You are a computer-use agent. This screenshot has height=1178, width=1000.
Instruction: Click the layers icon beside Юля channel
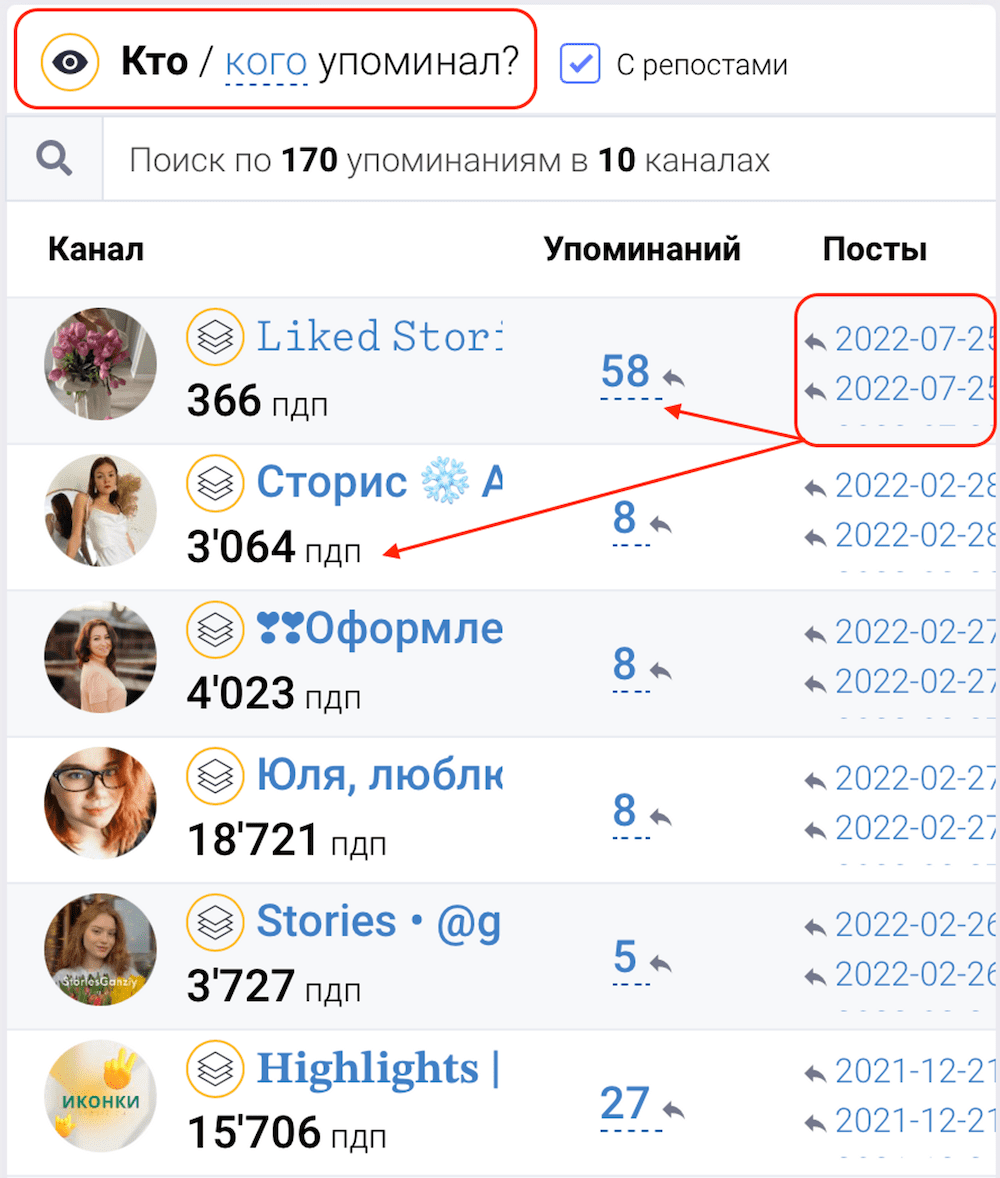click(215, 776)
